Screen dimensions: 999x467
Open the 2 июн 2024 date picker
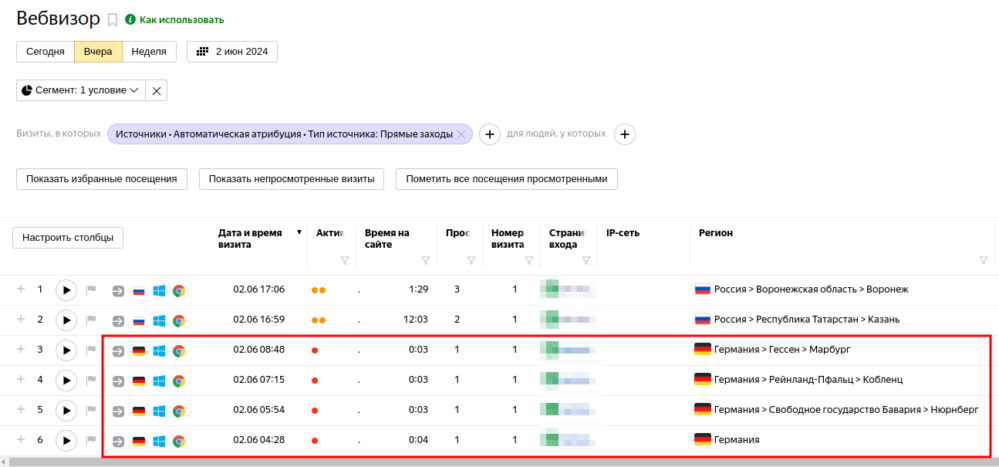(x=232, y=52)
